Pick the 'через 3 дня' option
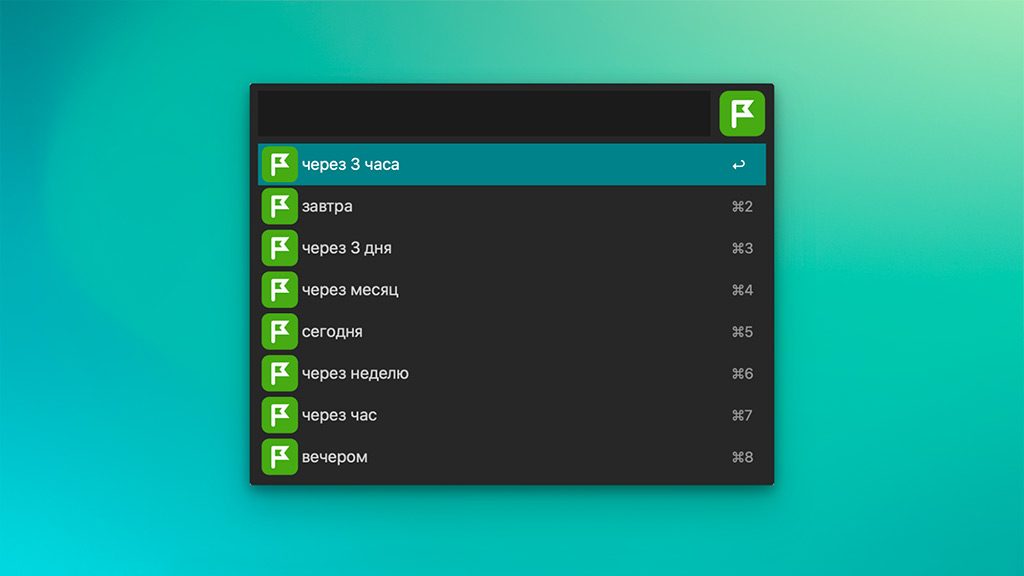The height and width of the screenshot is (576, 1024). (x=512, y=248)
